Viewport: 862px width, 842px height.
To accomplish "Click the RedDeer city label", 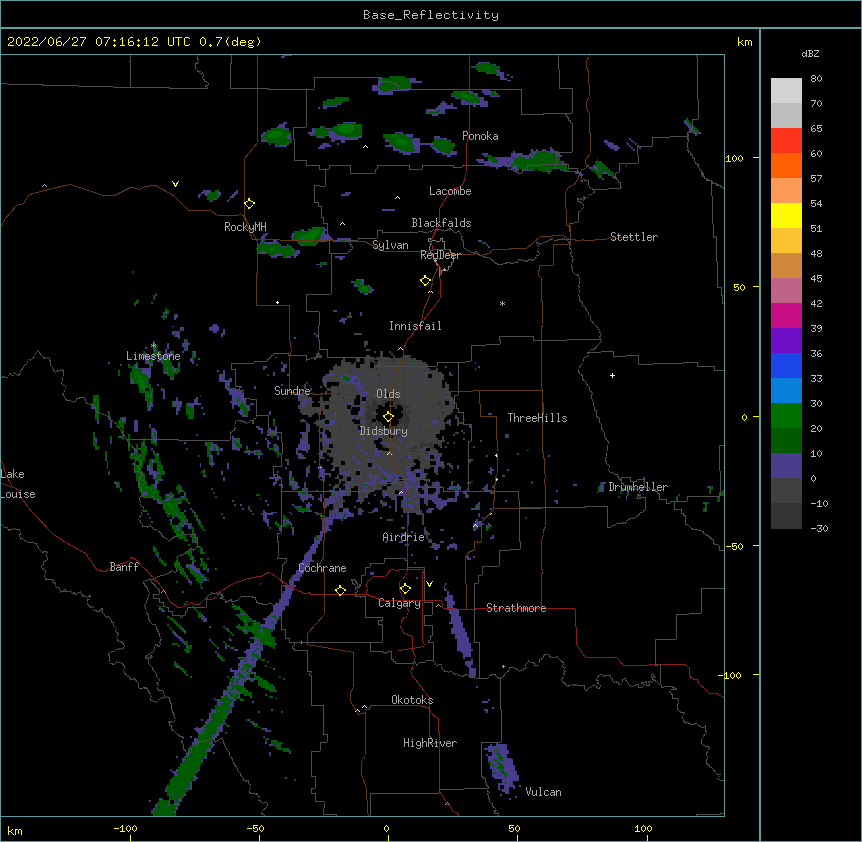I will point(440,255).
